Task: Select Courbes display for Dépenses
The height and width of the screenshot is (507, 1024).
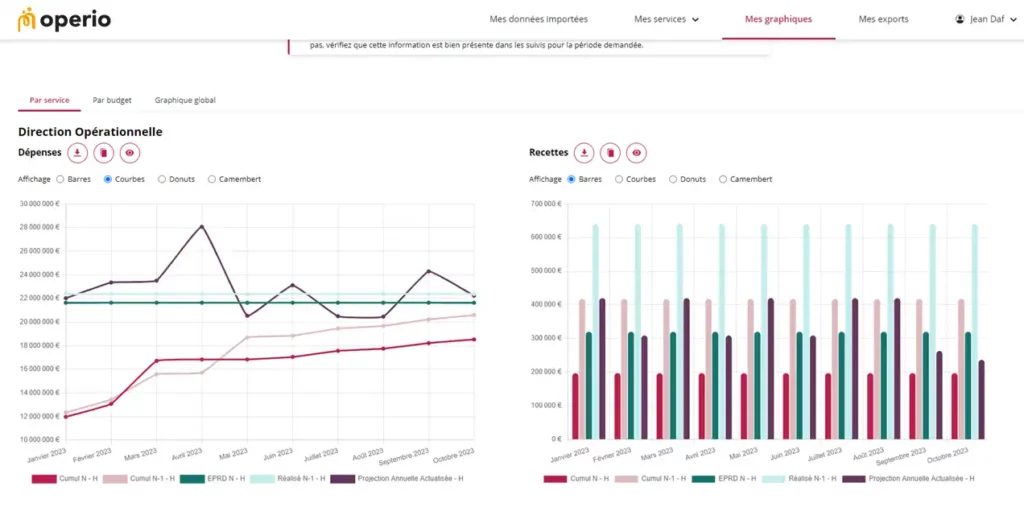Action: click(108, 179)
